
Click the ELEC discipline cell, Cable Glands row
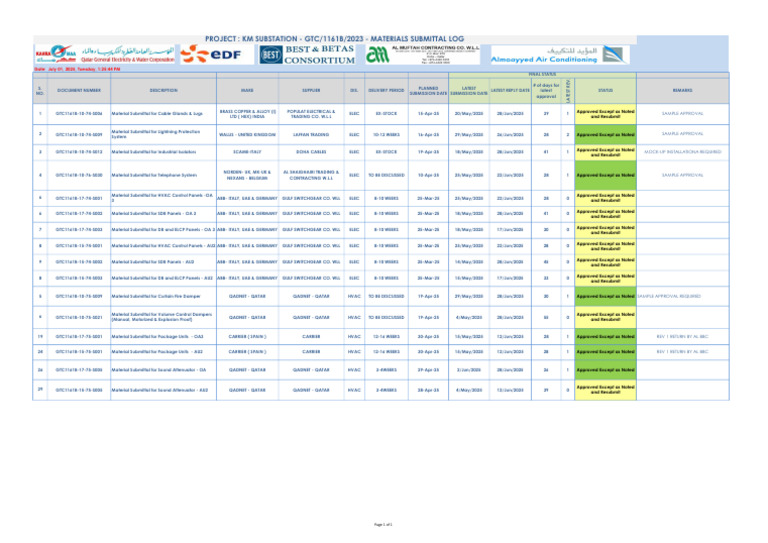point(354,114)
